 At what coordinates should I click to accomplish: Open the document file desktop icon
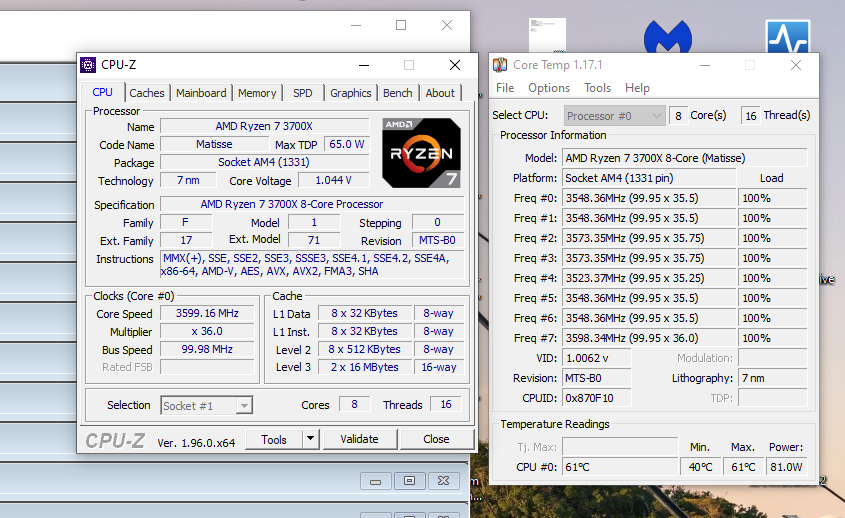(x=548, y=35)
